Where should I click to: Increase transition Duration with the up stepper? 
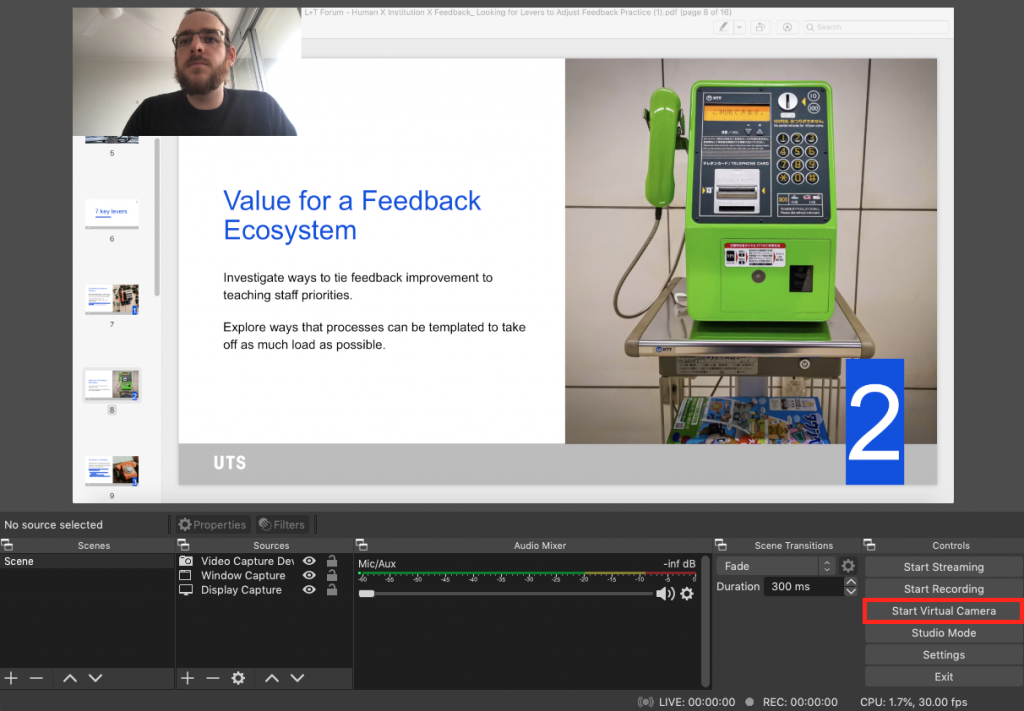pos(851,583)
